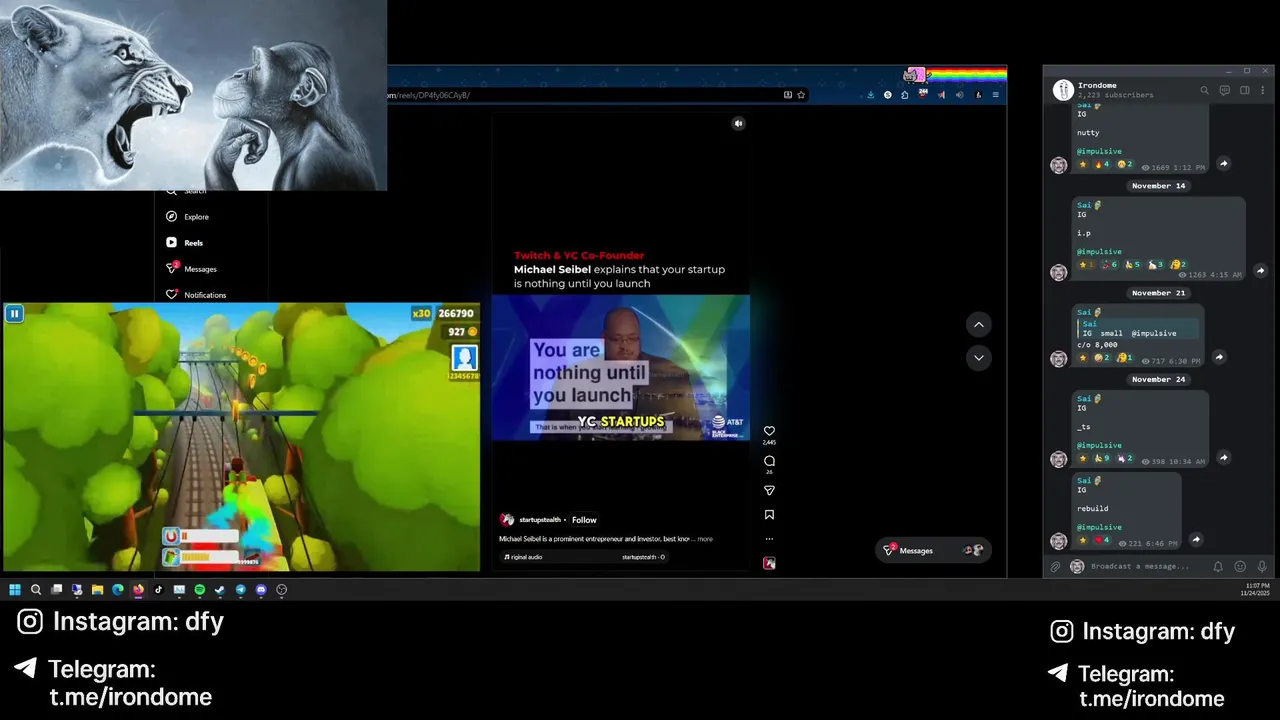Screen dimensions: 1280x720
Task: Mute the Instagram reel audio
Action: (x=738, y=124)
